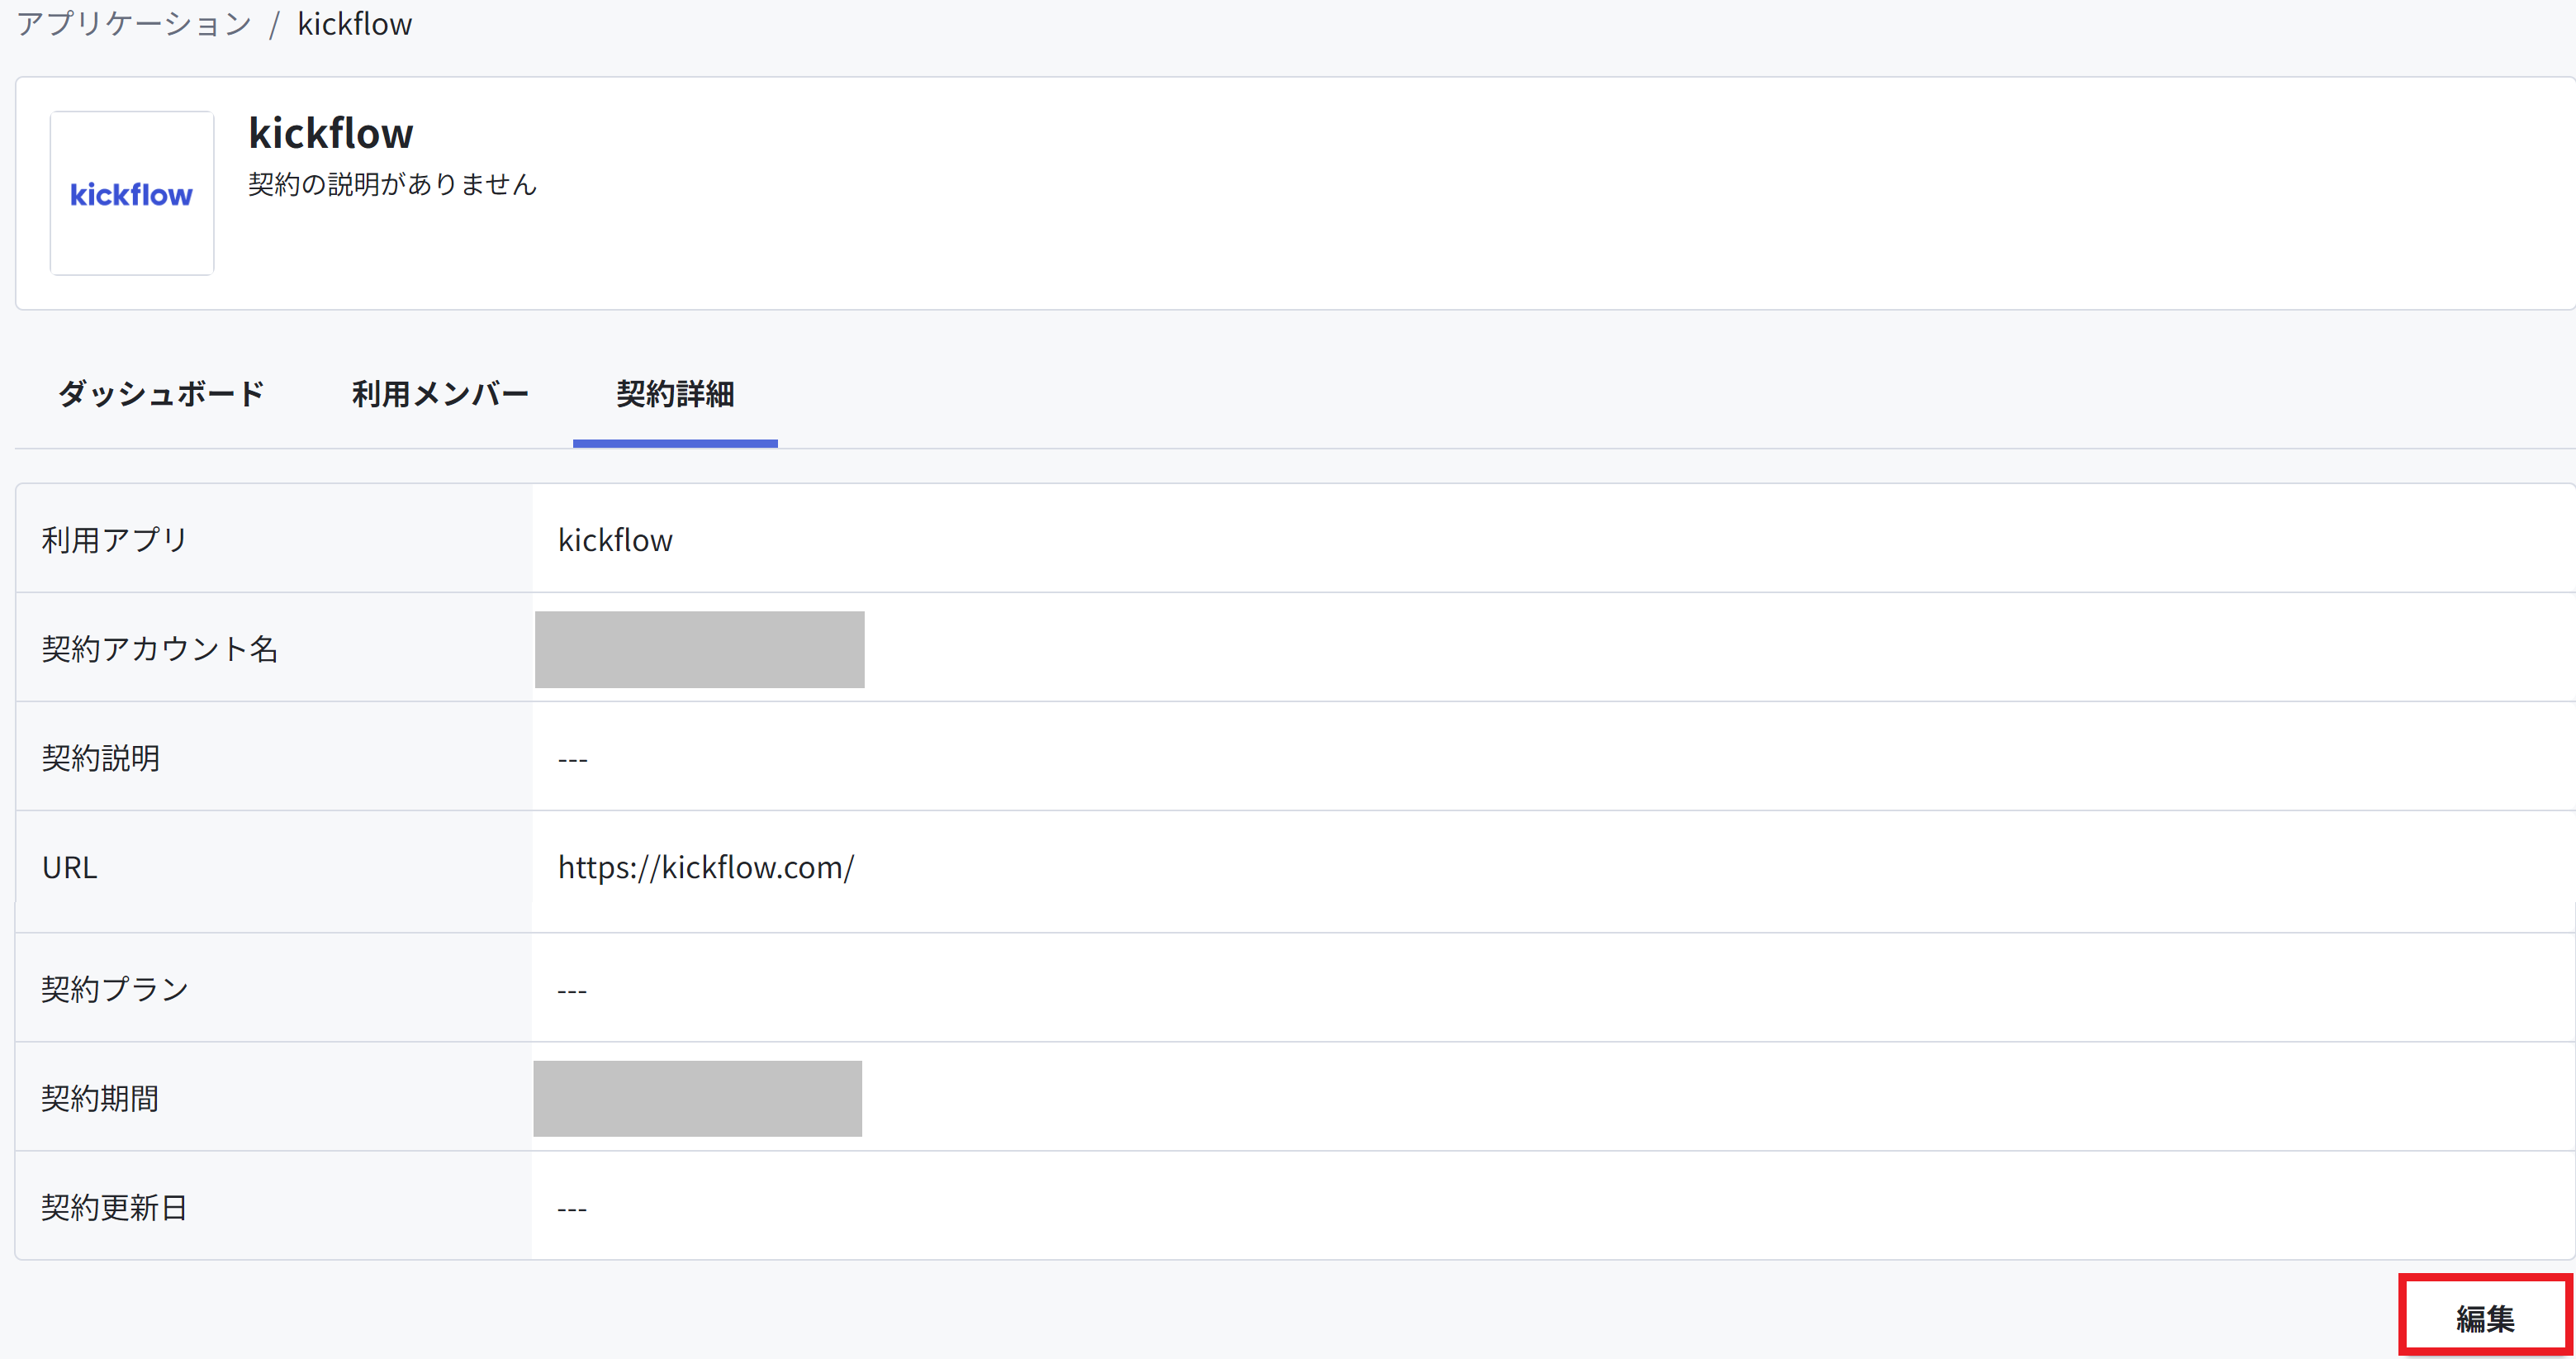Click the 契約の説明がありません text
2576x1359 pixels.
tap(392, 184)
